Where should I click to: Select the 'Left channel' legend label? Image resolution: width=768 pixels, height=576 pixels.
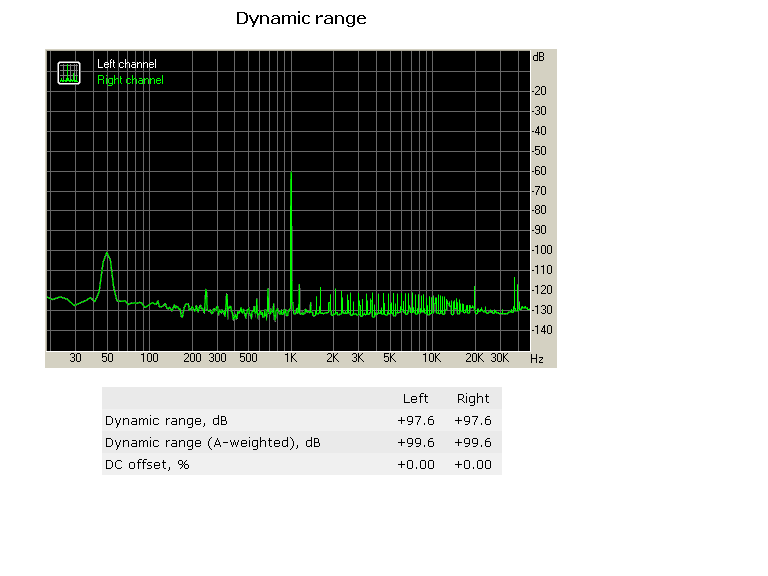[127, 64]
